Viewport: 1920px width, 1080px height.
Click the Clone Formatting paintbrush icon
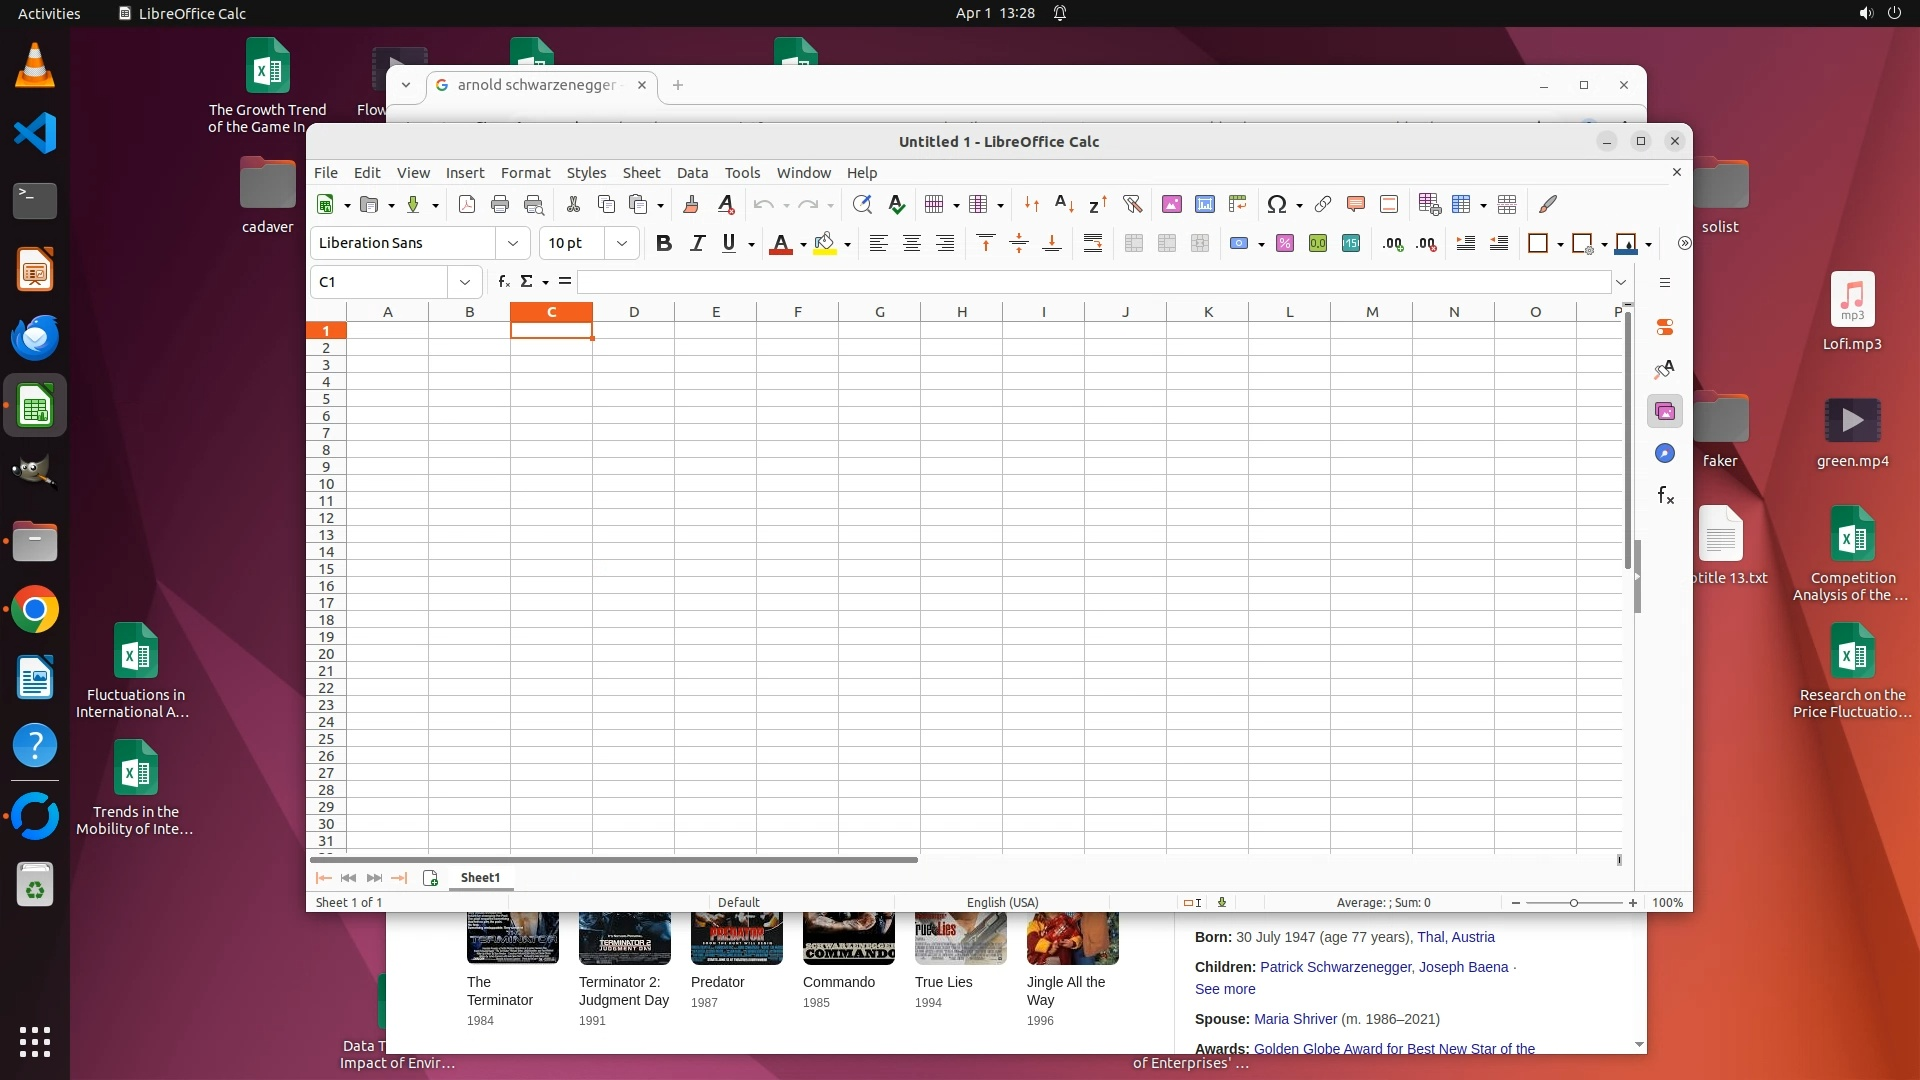690,204
